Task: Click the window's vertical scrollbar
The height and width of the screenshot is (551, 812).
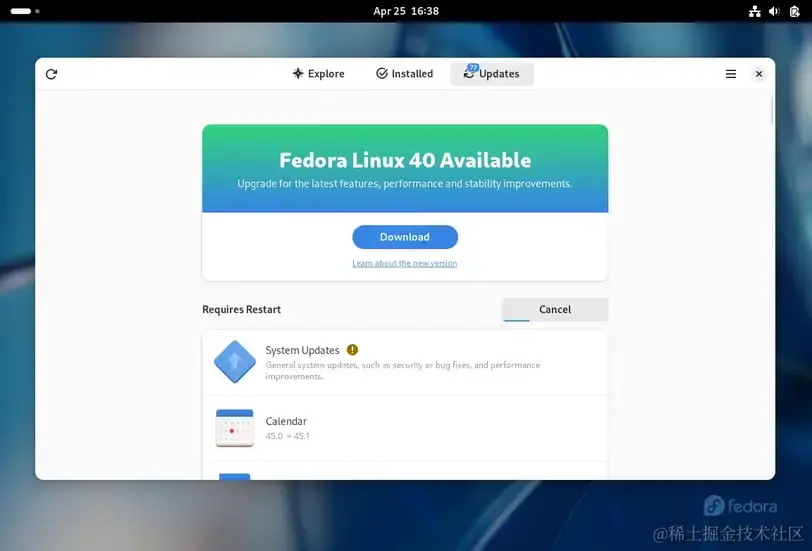Action: pyautogui.click(x=772, y=110)
